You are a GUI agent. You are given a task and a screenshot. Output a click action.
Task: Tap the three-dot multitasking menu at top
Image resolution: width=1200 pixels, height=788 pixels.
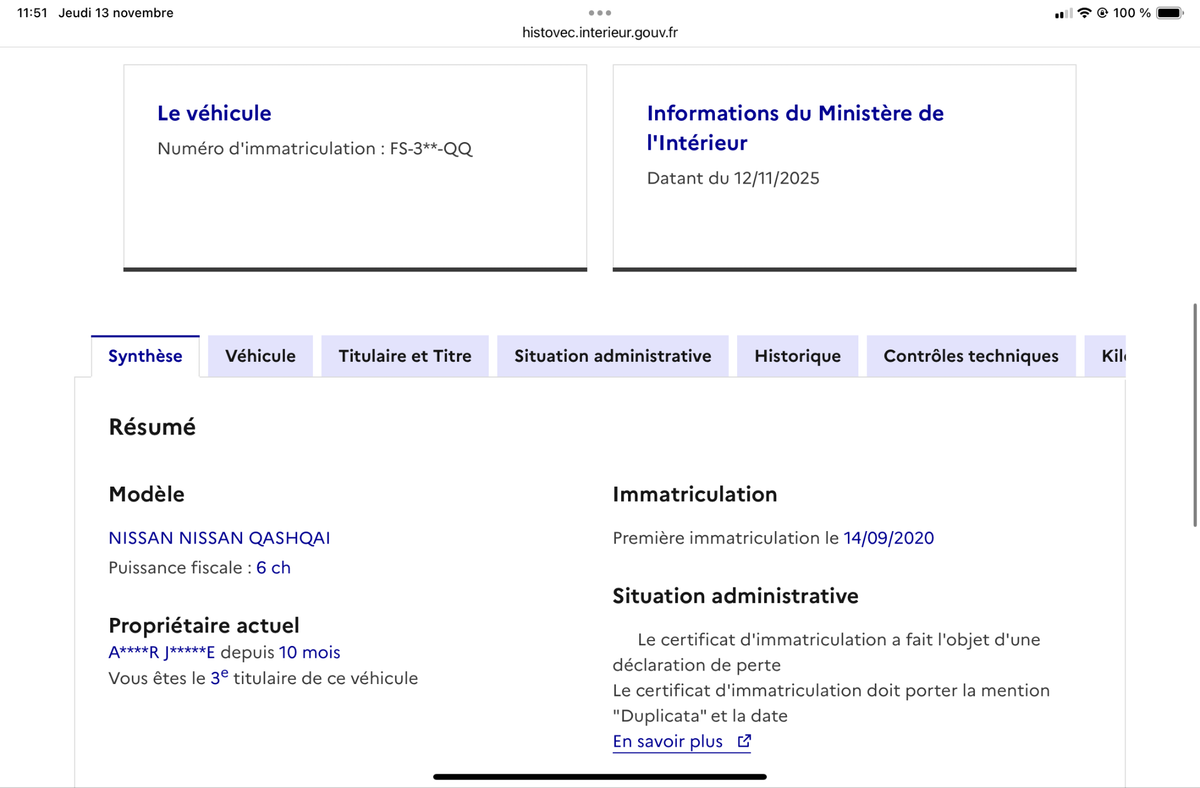pyautogui.click(x=600, y=13)
